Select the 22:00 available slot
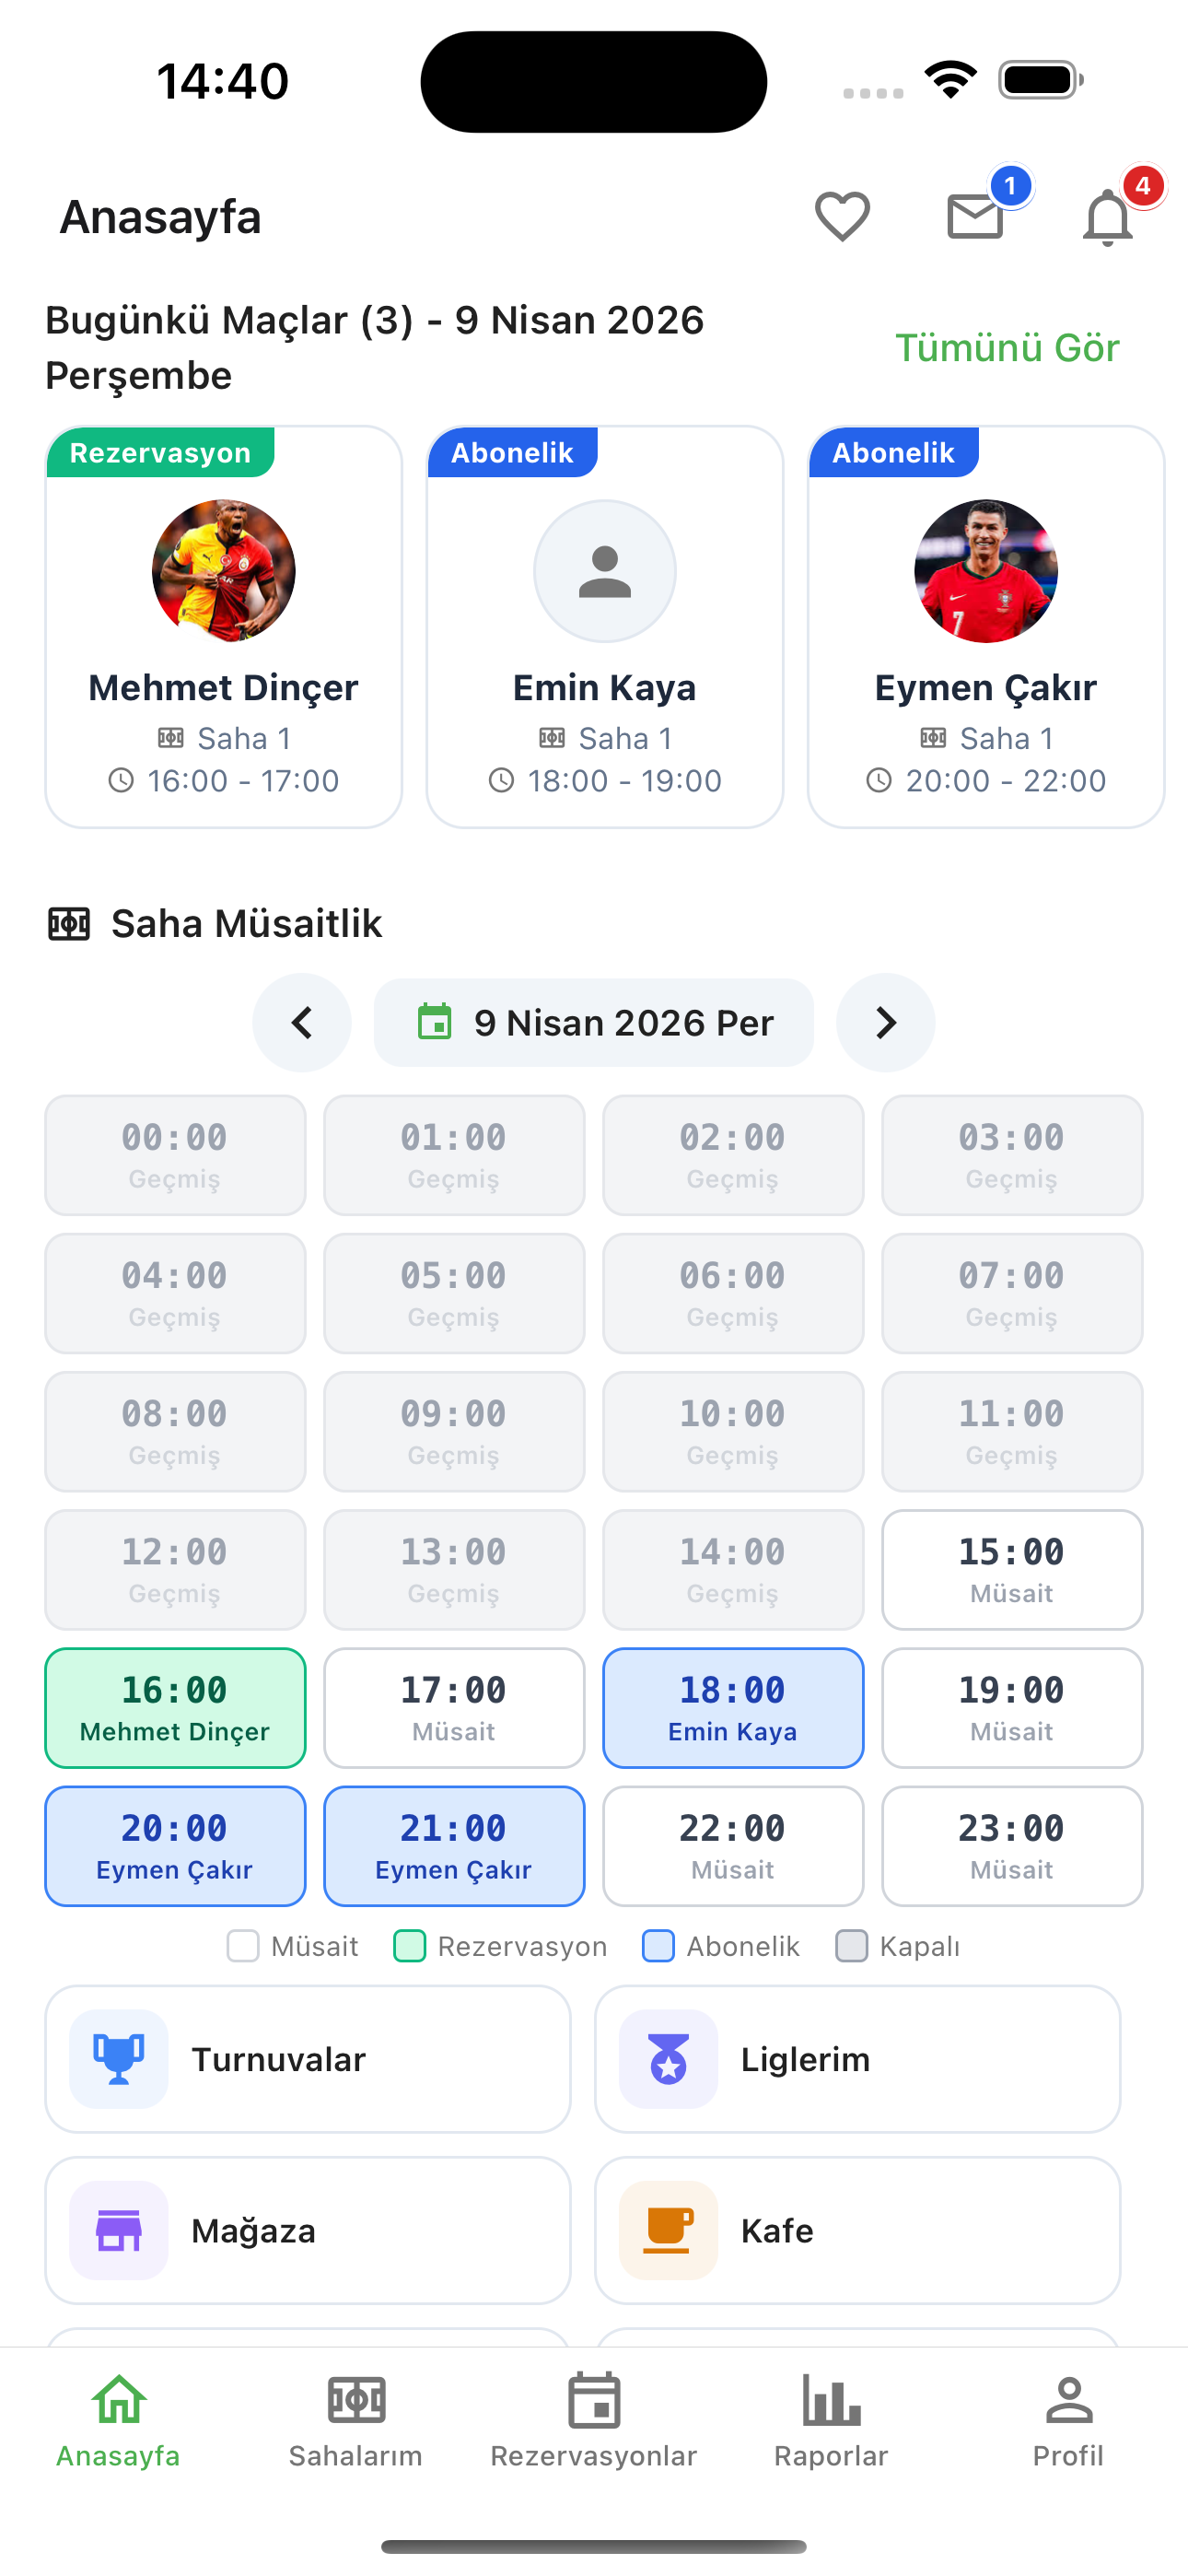The image size is (1188, 2576). (x=732, y=1845)
